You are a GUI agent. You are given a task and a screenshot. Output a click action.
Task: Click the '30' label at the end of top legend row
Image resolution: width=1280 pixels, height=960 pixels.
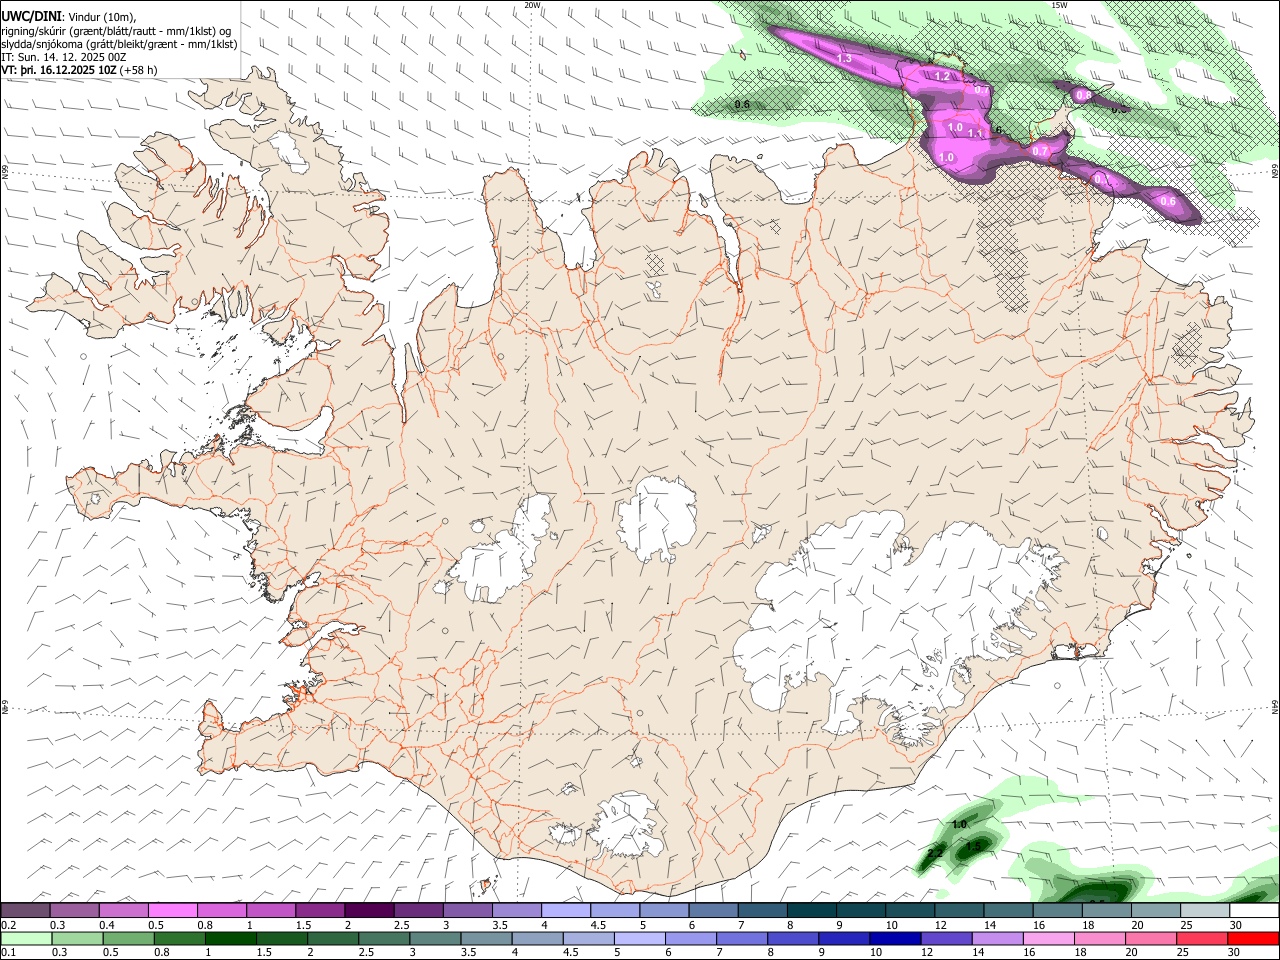click(1235, 925)
